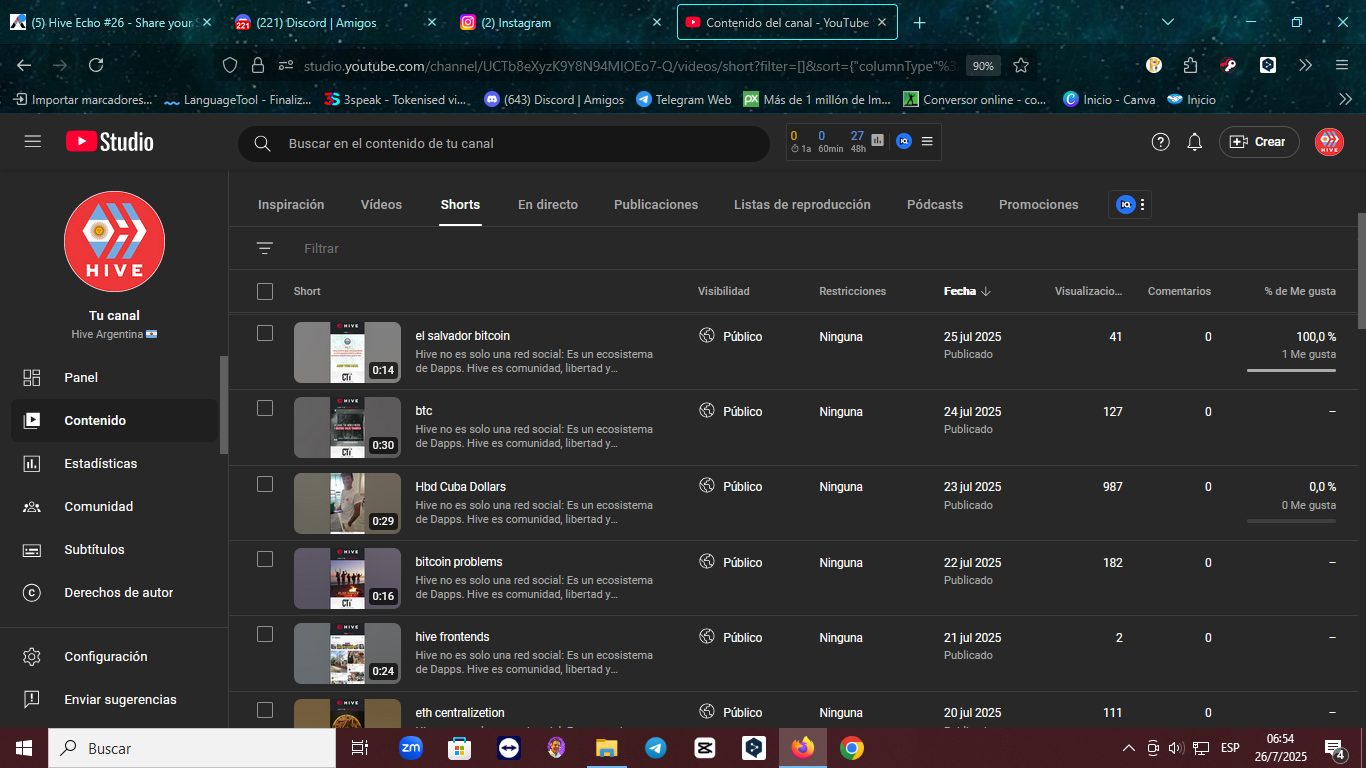The height and width of the screenshot is (768, 1366).
Task: Expand Firefox toolbar overflow chevron
Action: tap(1305, 65)
